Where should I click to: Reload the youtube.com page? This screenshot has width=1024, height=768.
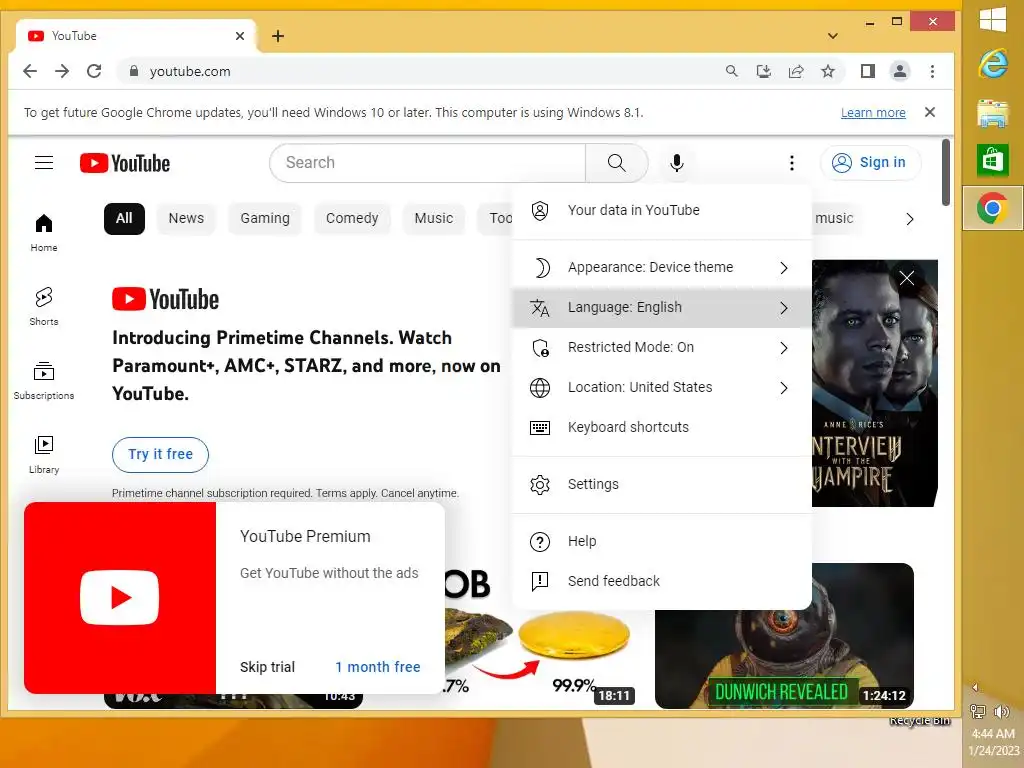[x=94, y=71]
